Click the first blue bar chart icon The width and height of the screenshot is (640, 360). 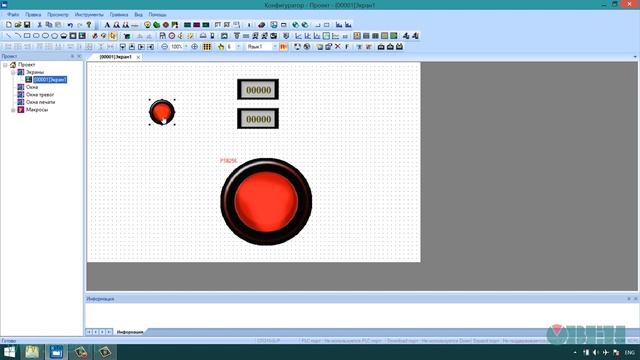[x=339, y=25]
